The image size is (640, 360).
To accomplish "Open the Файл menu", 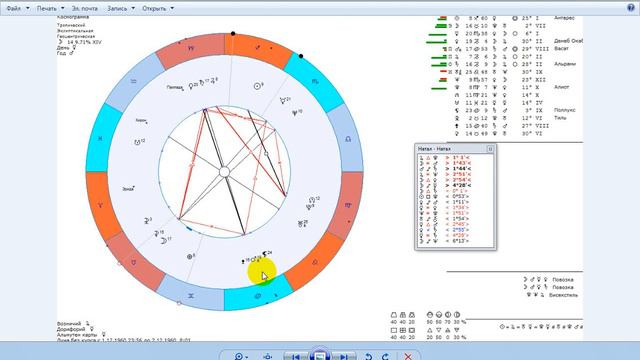I will [x=18, y=8].
